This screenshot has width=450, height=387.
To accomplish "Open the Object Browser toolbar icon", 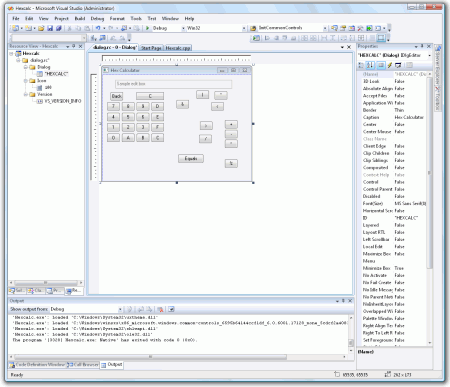I will (x=351, y=28).
